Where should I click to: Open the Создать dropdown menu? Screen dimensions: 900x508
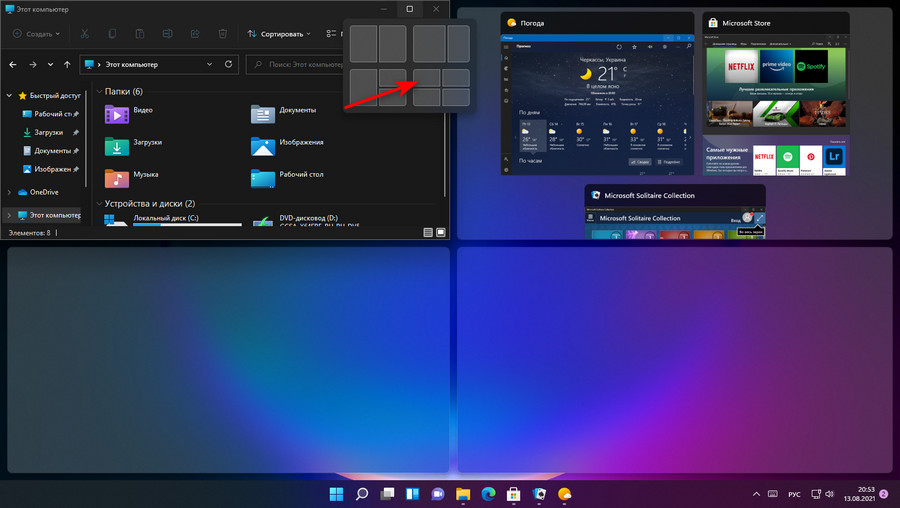tap(36, 34)
